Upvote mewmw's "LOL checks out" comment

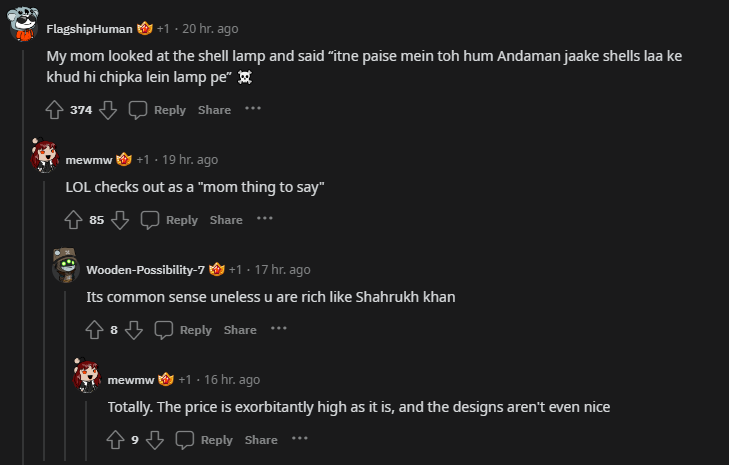coord(74,220)
